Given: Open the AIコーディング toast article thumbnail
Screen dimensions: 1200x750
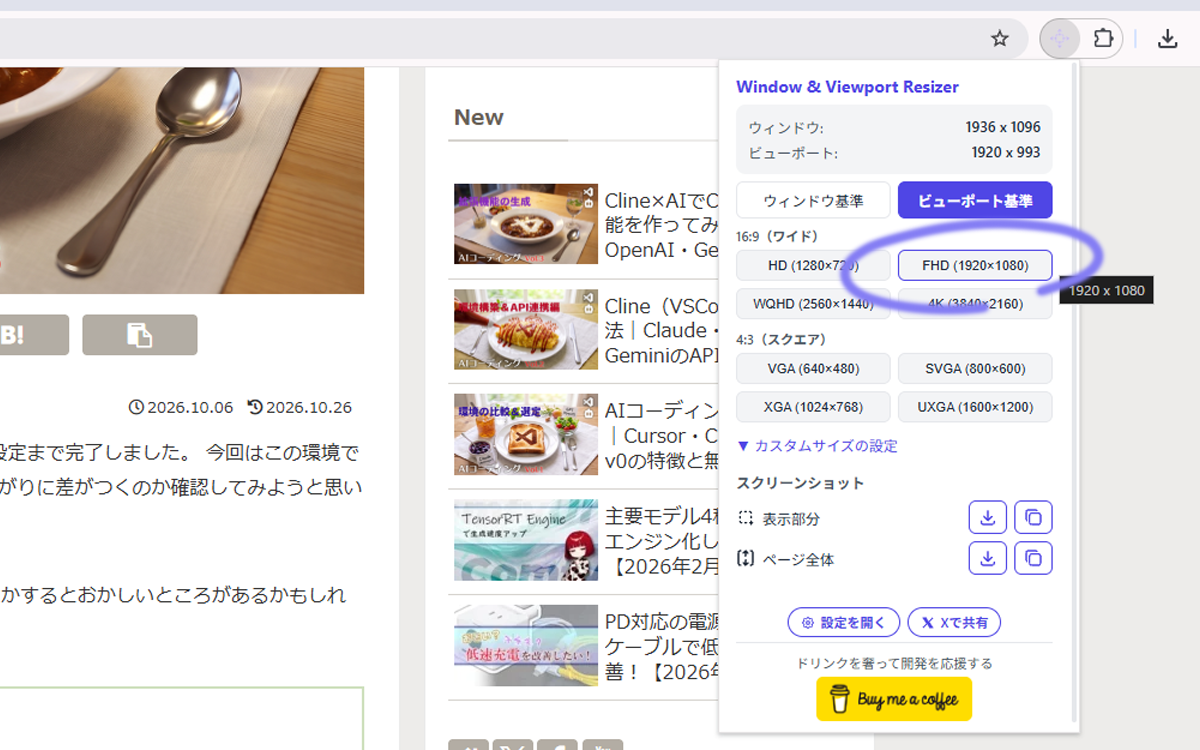Looking at the screenshot, I should tap(526, 434).
